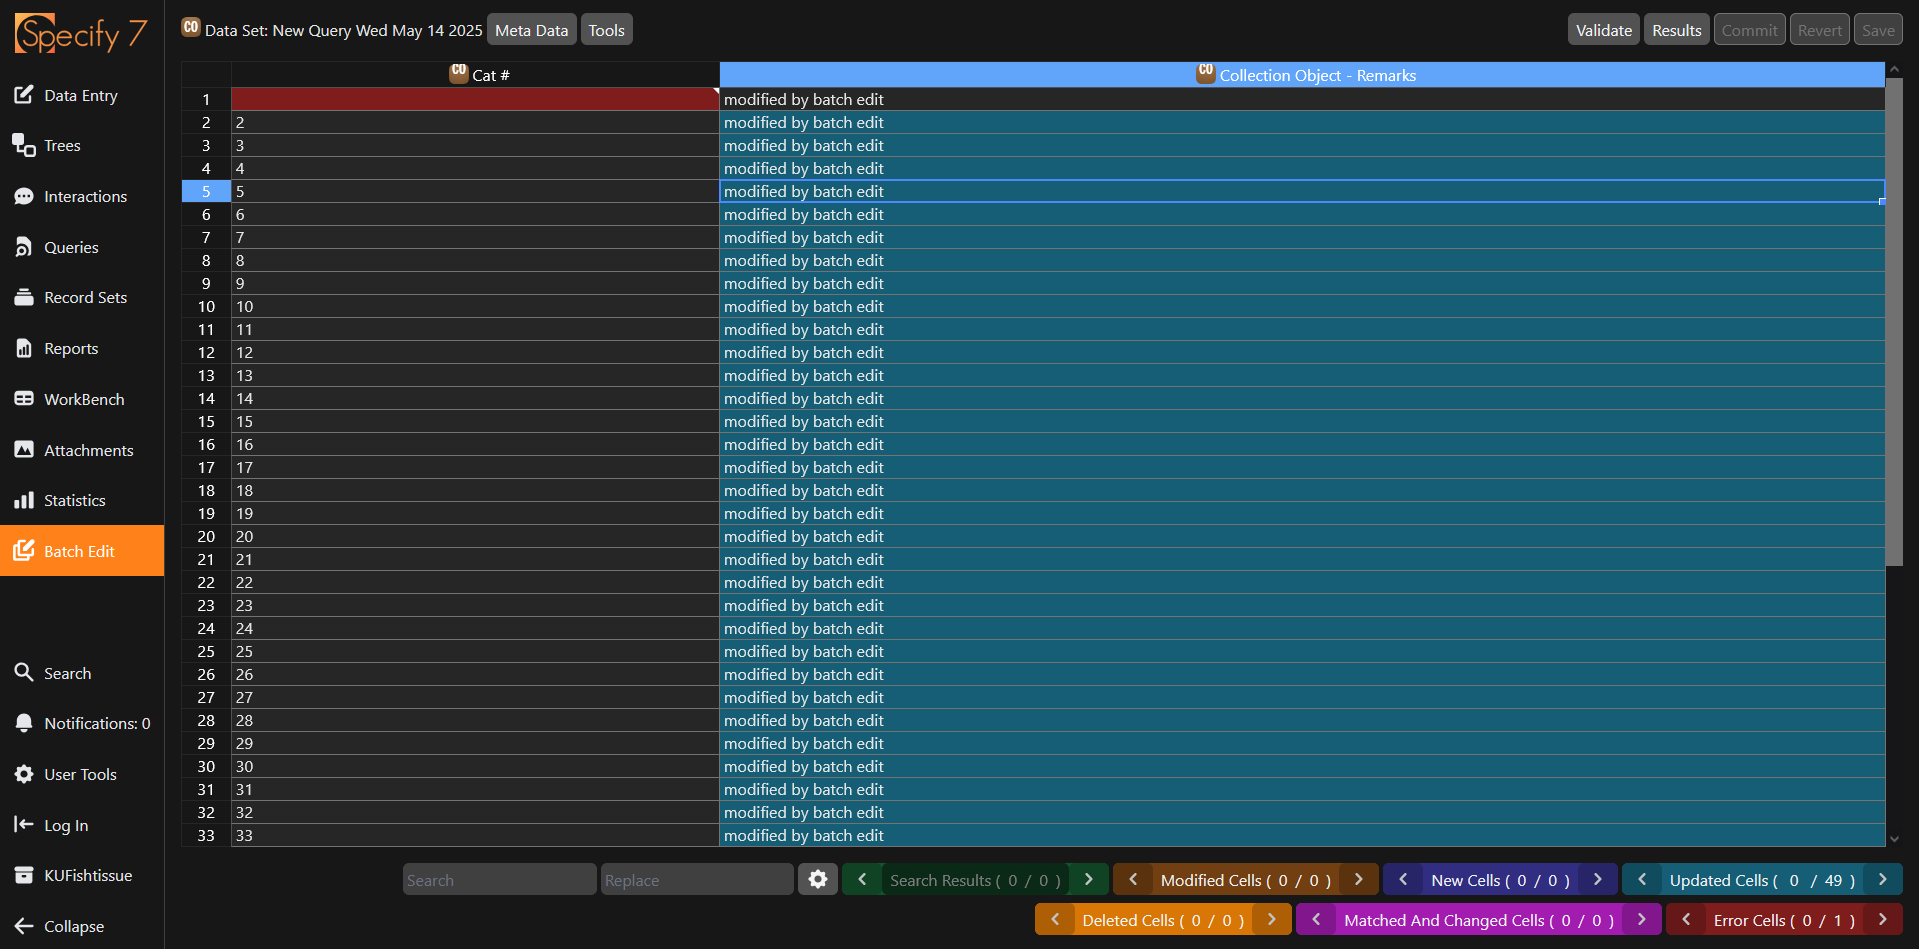Open the KUFishtissue collection switcher
1919x949 pixels.
[82, 875]
